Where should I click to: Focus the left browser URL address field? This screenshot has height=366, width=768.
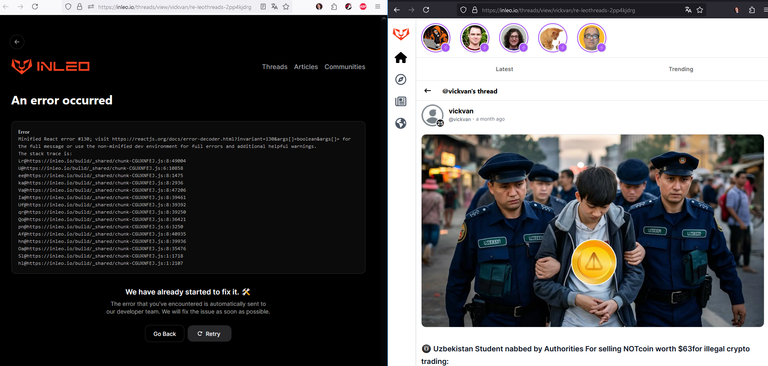point(174,7)
